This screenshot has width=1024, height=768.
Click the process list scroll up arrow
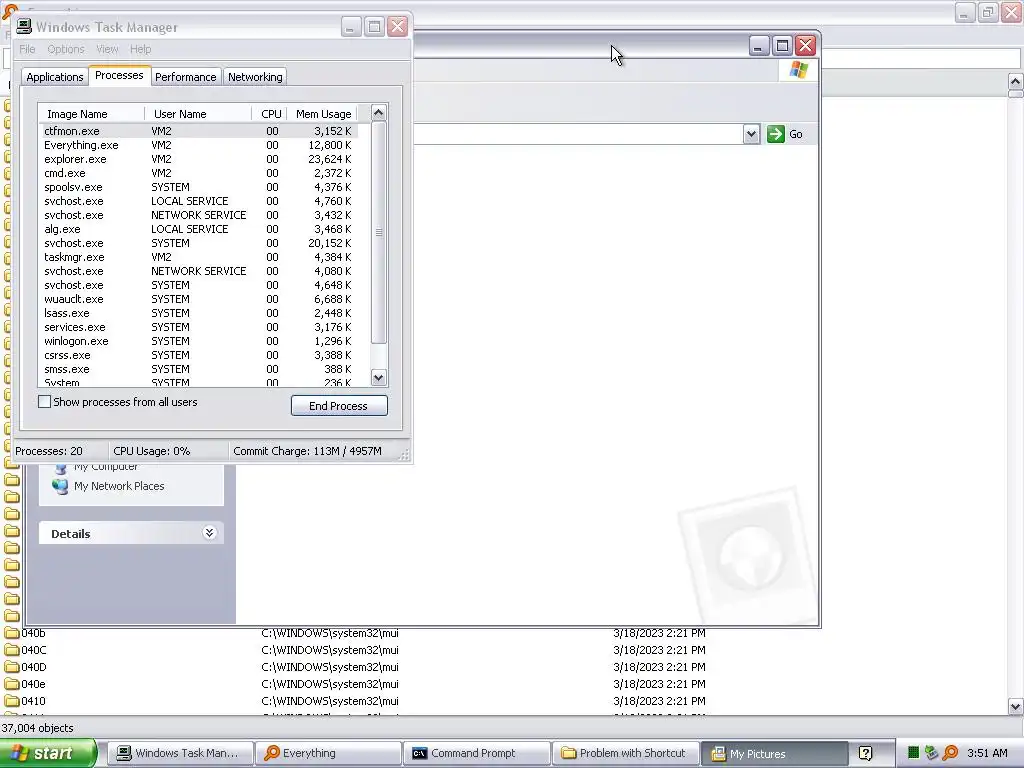(x=379, y=113)
